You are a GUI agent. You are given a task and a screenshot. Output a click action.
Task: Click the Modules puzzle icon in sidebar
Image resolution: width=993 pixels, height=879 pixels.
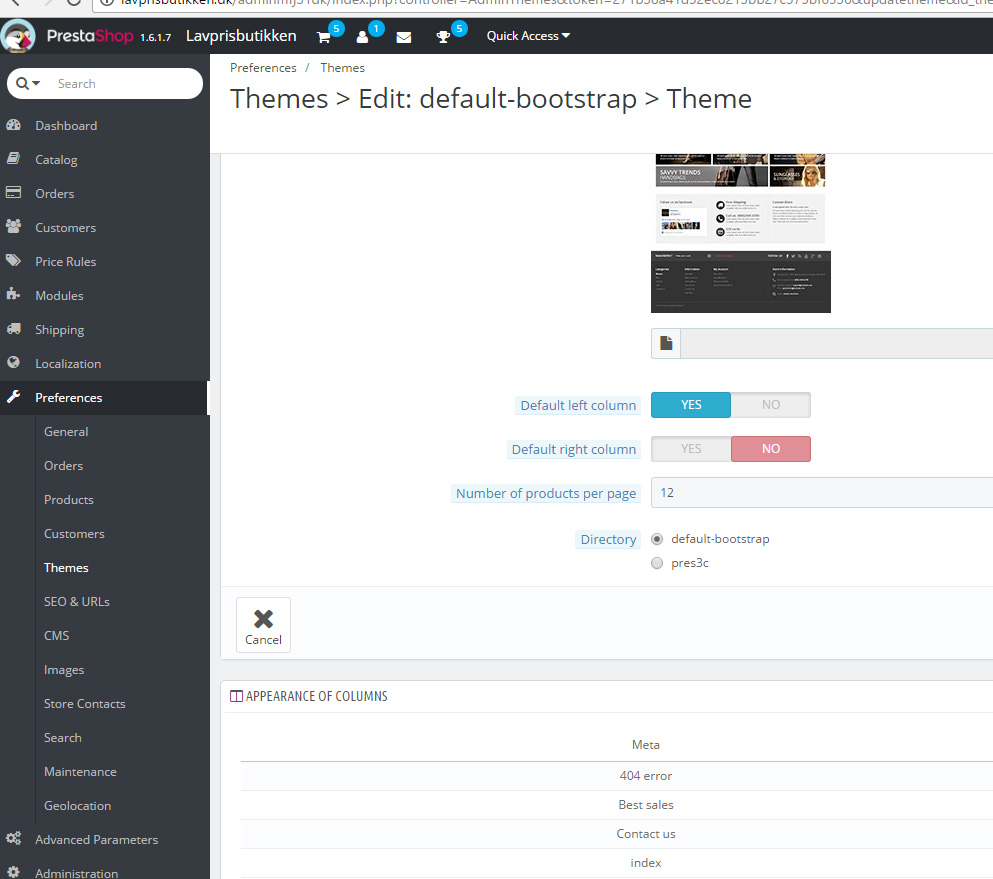point(13,294)
